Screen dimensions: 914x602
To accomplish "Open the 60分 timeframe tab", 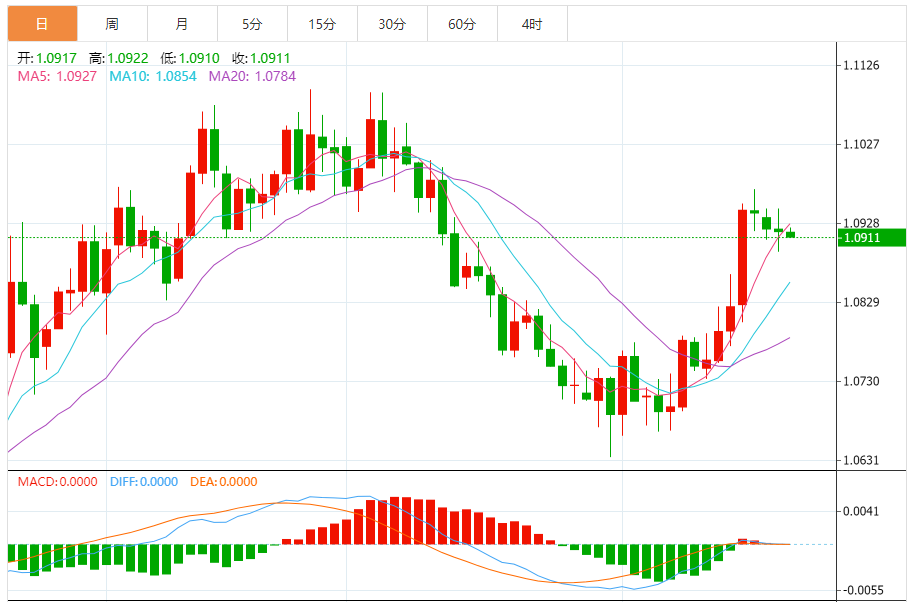I will coord(462,24).
